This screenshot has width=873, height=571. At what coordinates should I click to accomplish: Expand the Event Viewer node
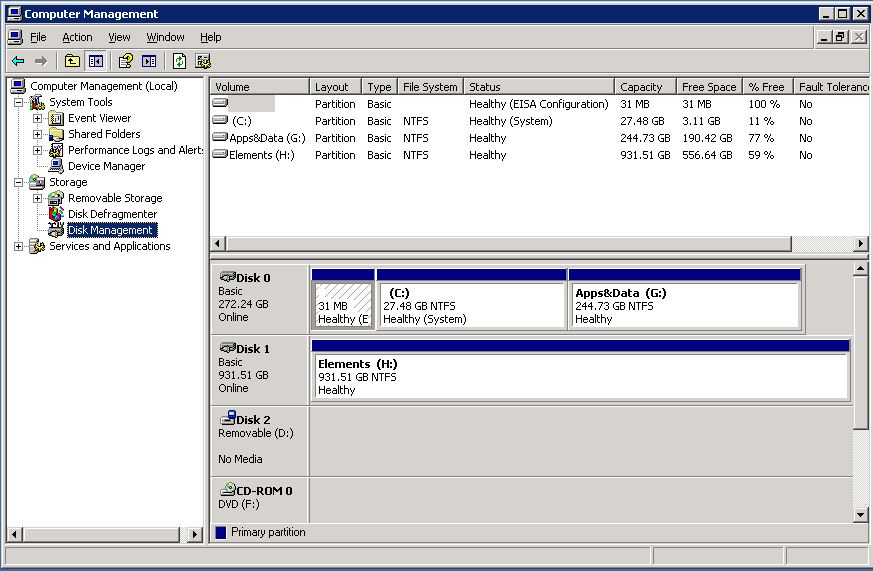pyautogui.click(x=37, y=118)
